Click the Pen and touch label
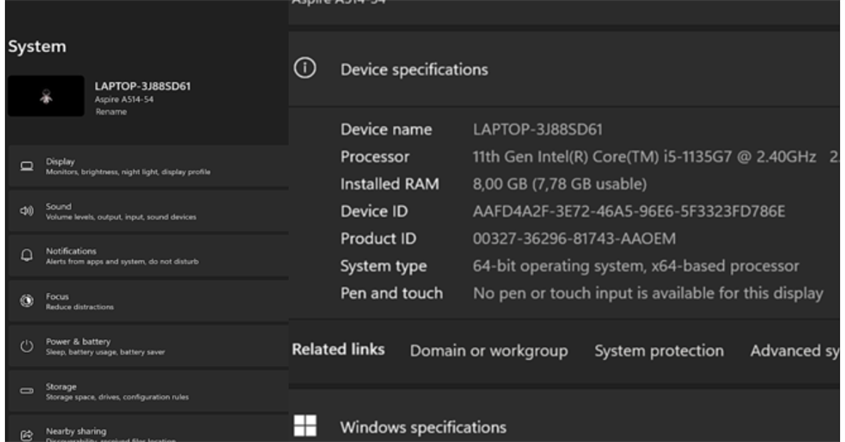845x442 pixels. 391,293
